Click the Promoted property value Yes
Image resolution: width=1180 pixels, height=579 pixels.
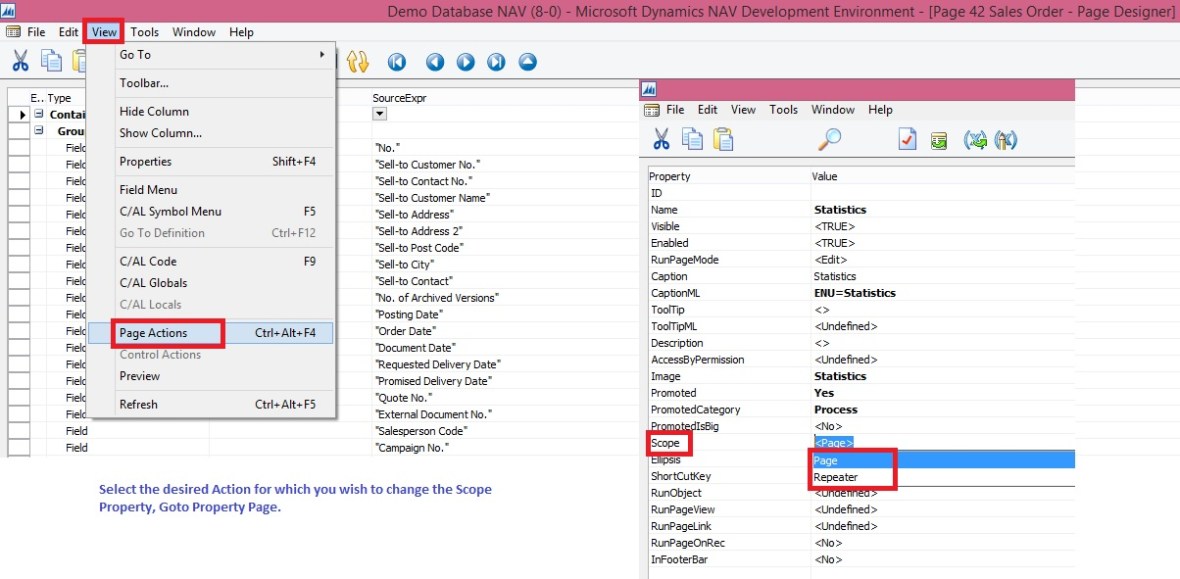pos(824,393)
